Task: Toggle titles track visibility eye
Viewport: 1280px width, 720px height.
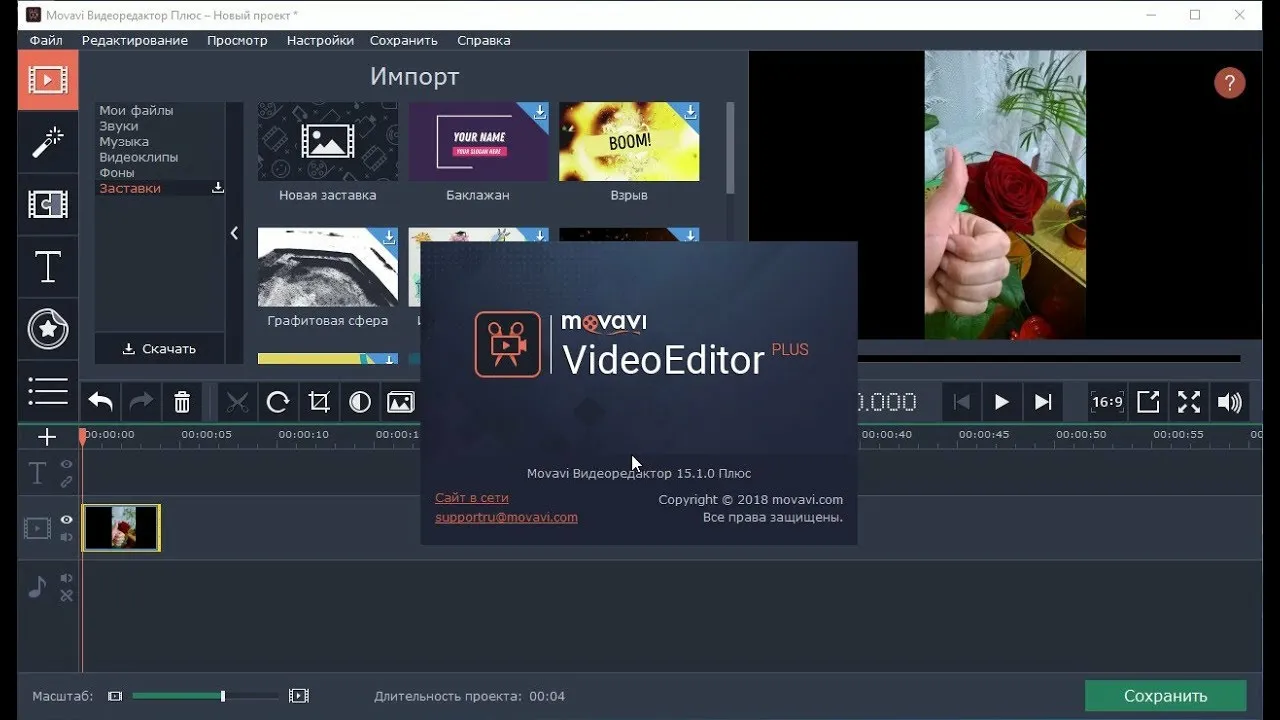Action: [x=66, y=465]
